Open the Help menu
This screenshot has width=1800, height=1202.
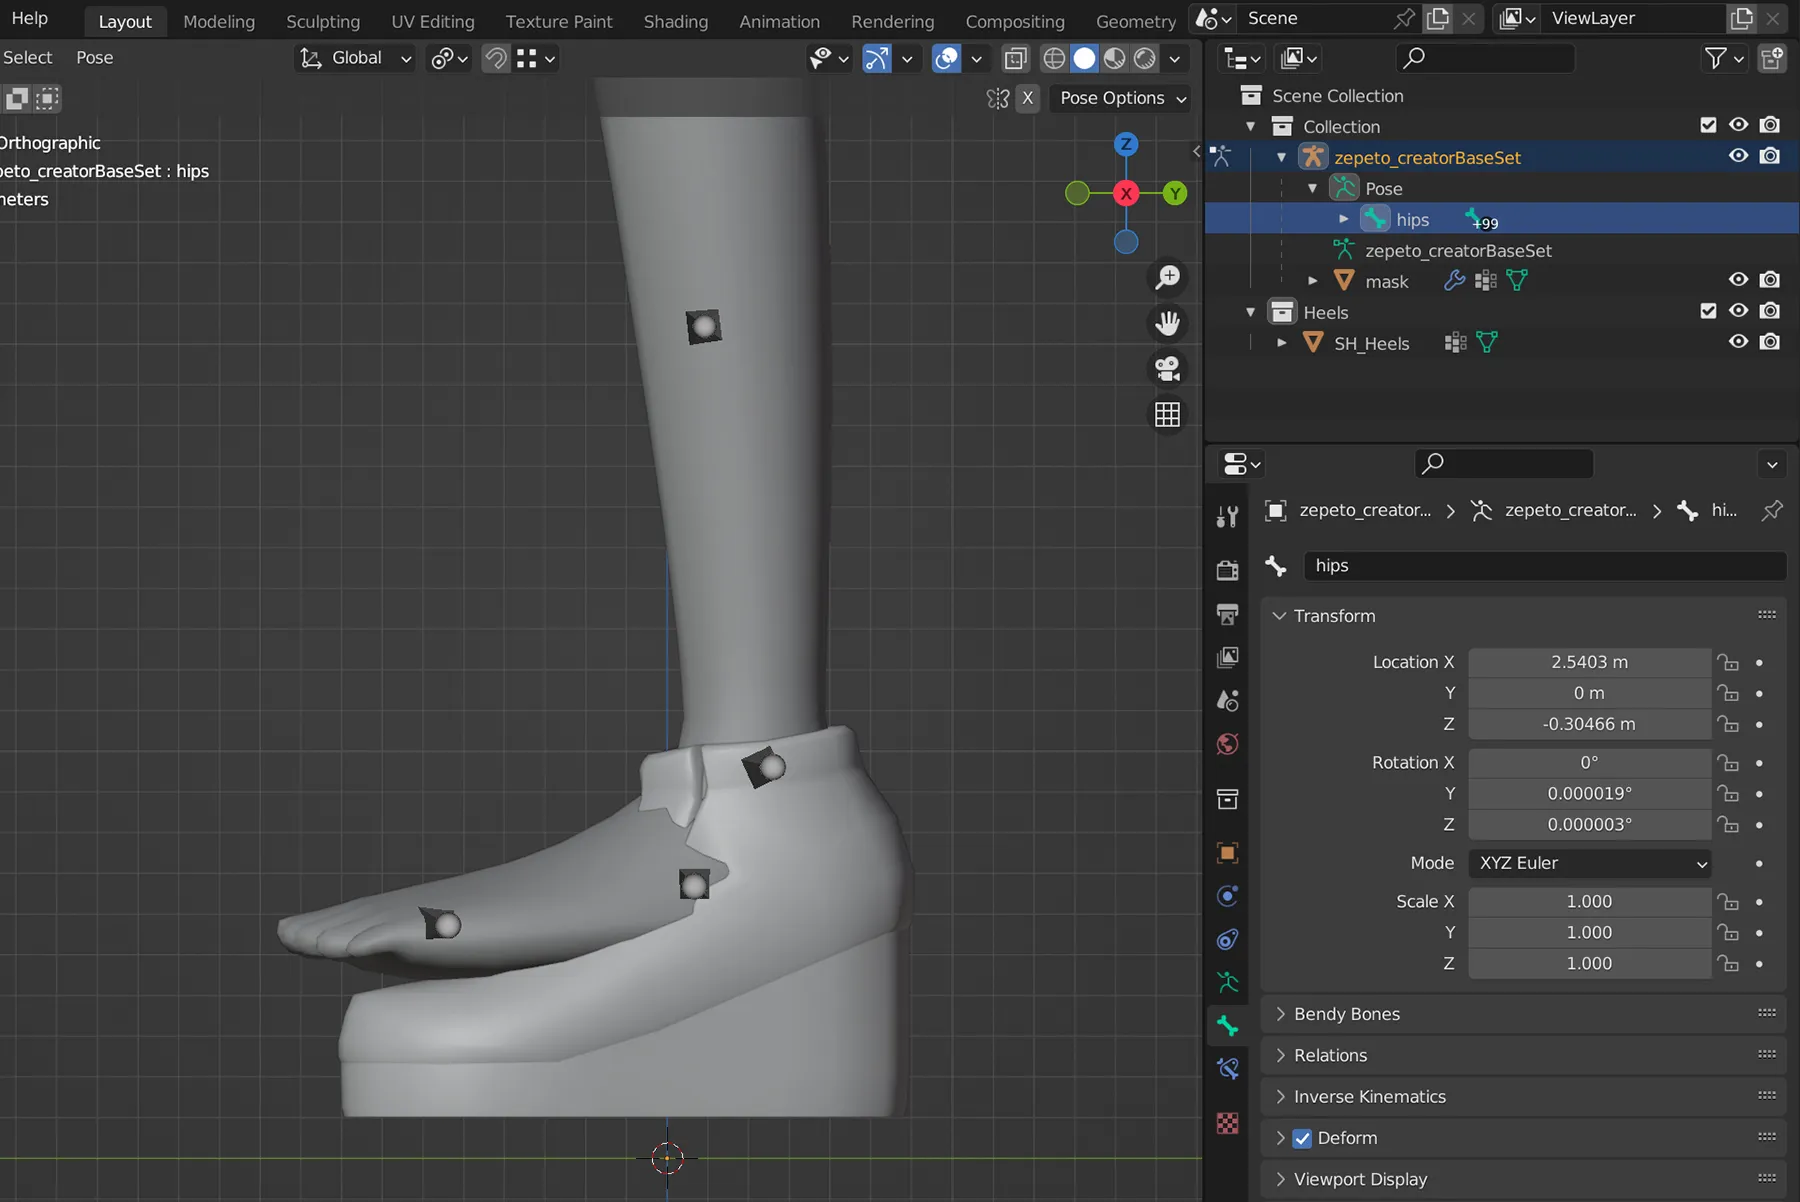(29, 18)
